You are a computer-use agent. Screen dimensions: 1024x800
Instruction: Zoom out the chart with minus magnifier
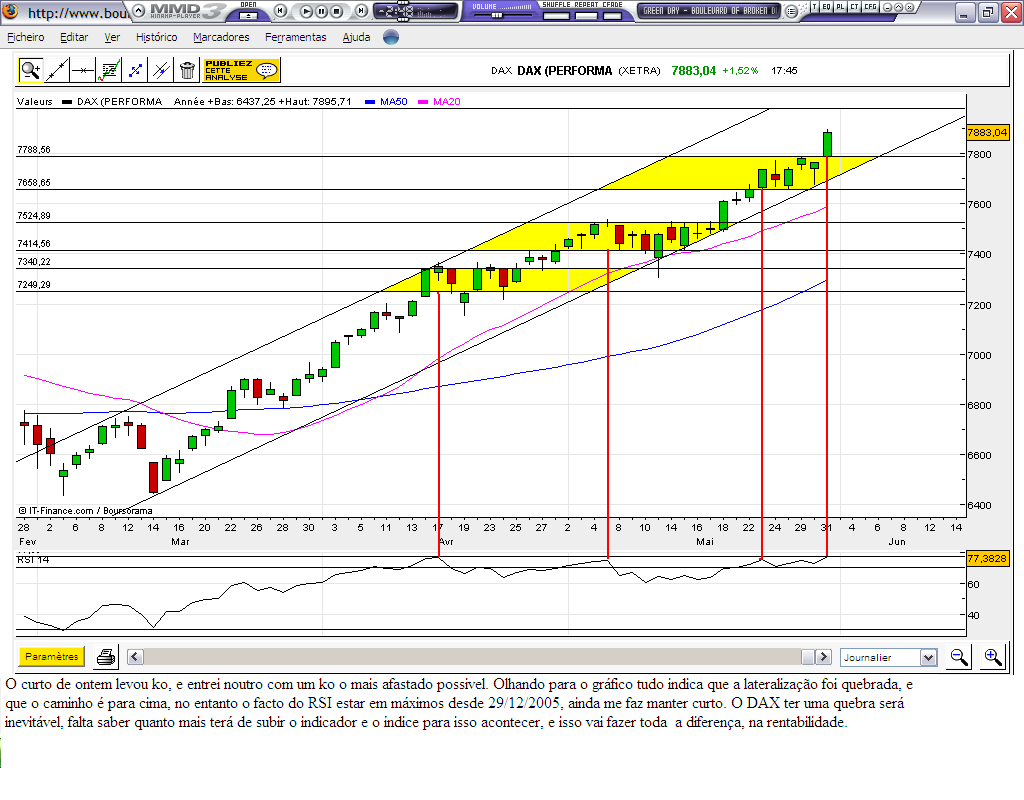pos(959,657)
